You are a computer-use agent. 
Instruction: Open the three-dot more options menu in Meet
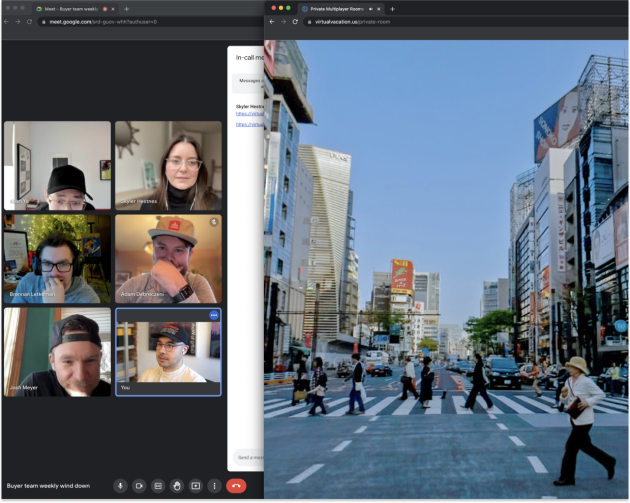click(x=215, y=486)
